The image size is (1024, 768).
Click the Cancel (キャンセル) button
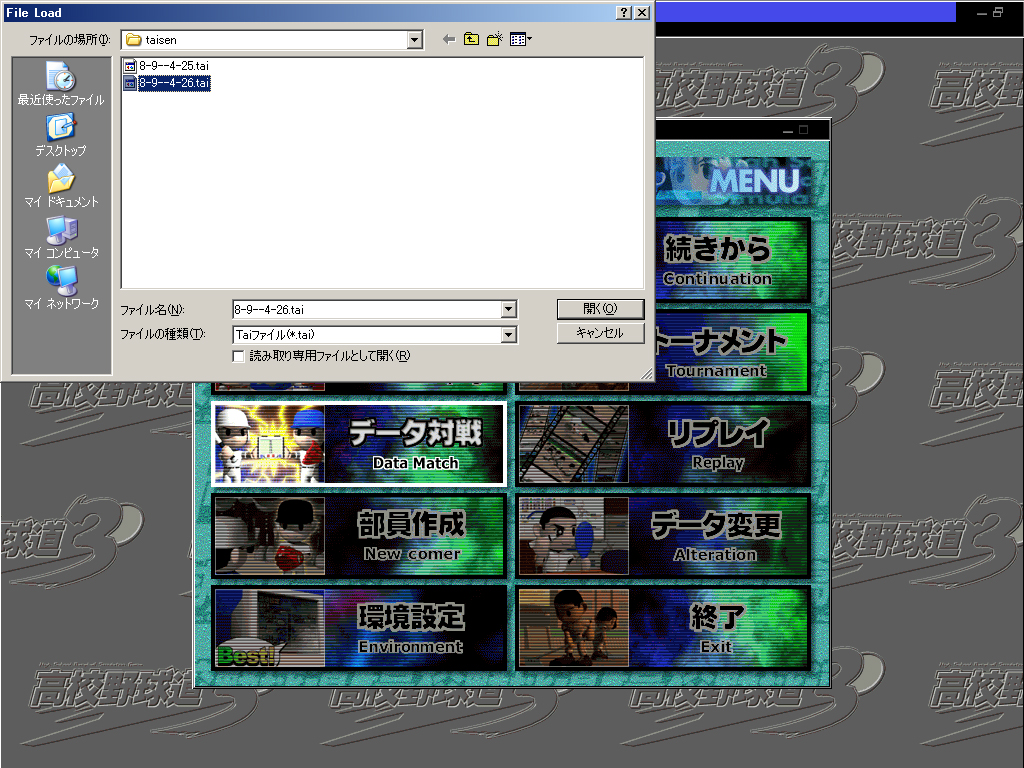pos(600,333)
